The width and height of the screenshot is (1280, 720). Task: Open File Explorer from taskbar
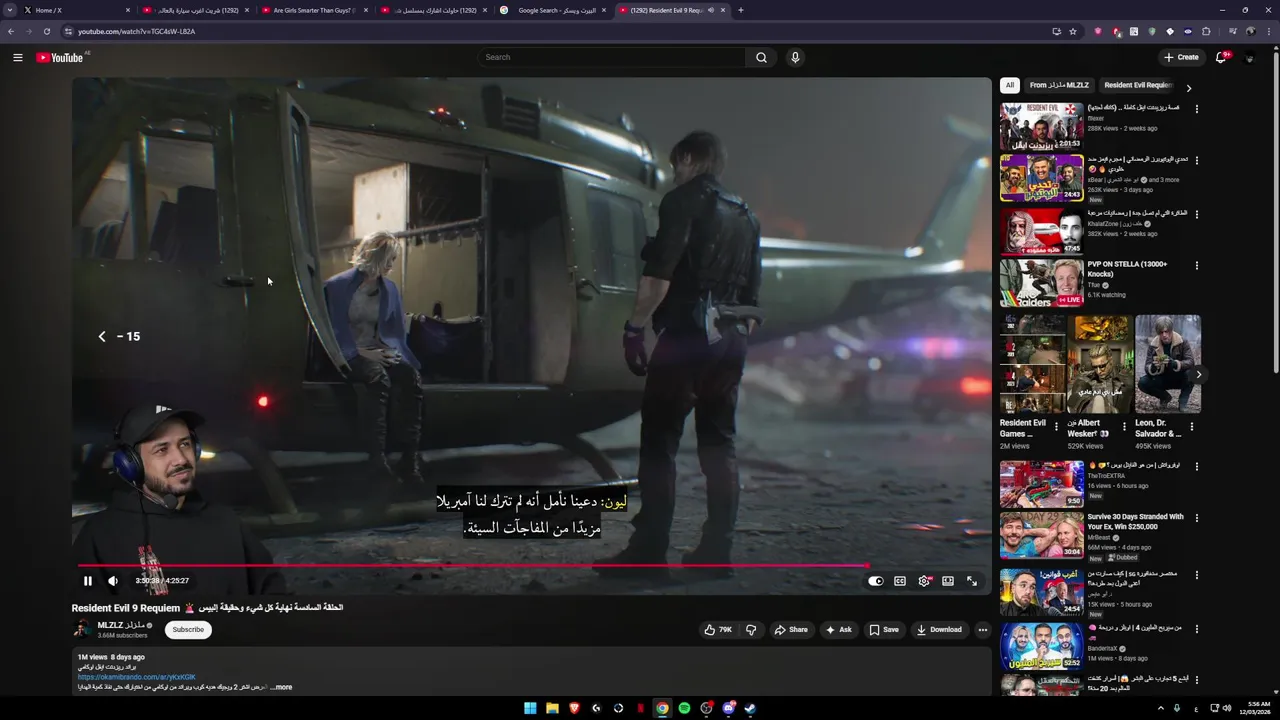[552, 708]
